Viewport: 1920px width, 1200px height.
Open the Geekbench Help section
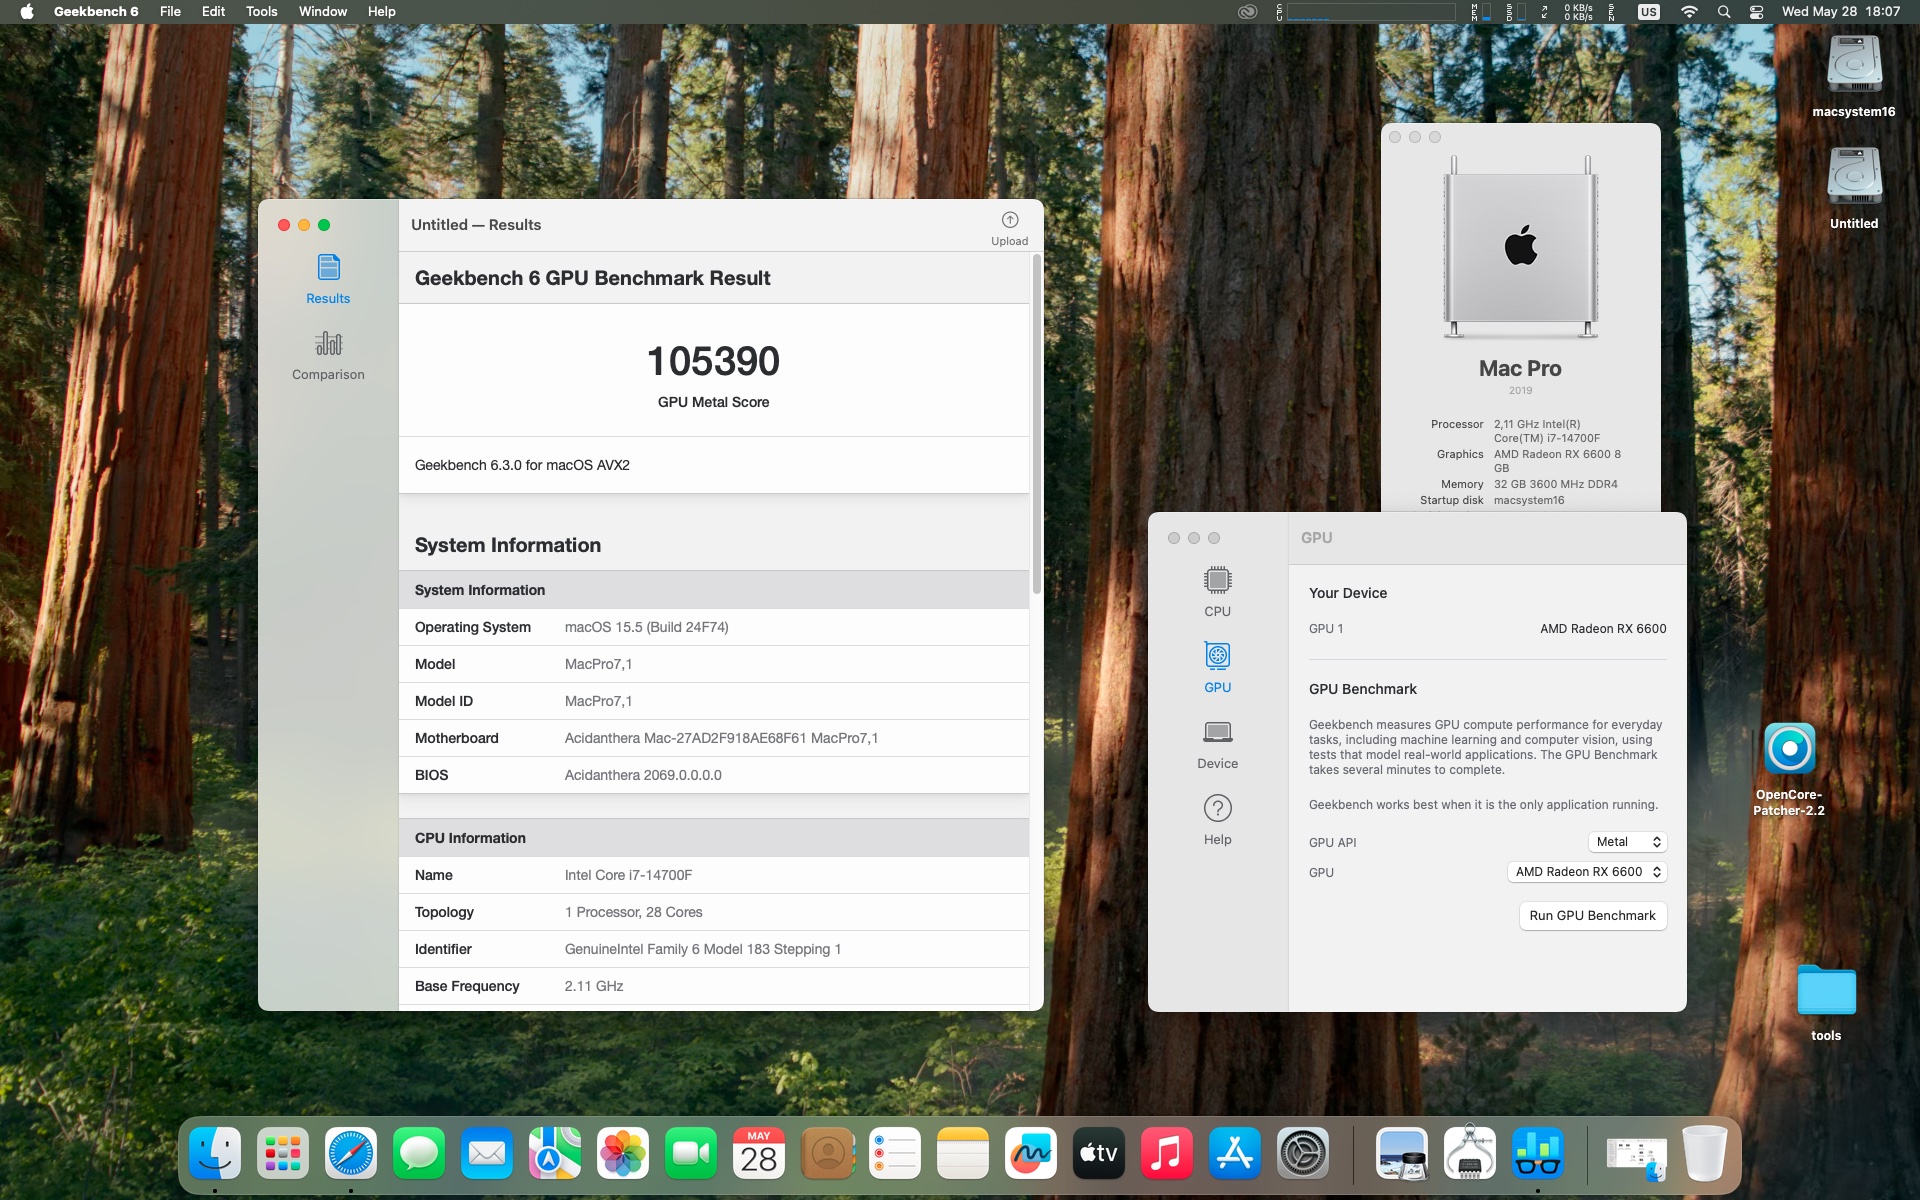point(1217,819)
